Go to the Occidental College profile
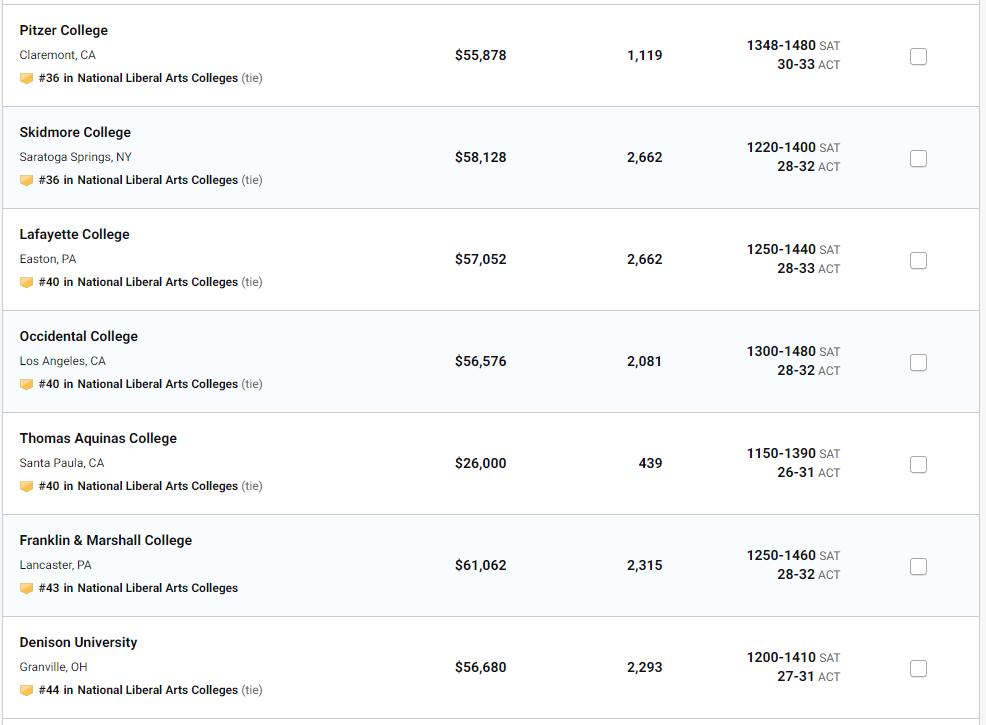Viewport: 986px width, 725px height. (78, 336)
